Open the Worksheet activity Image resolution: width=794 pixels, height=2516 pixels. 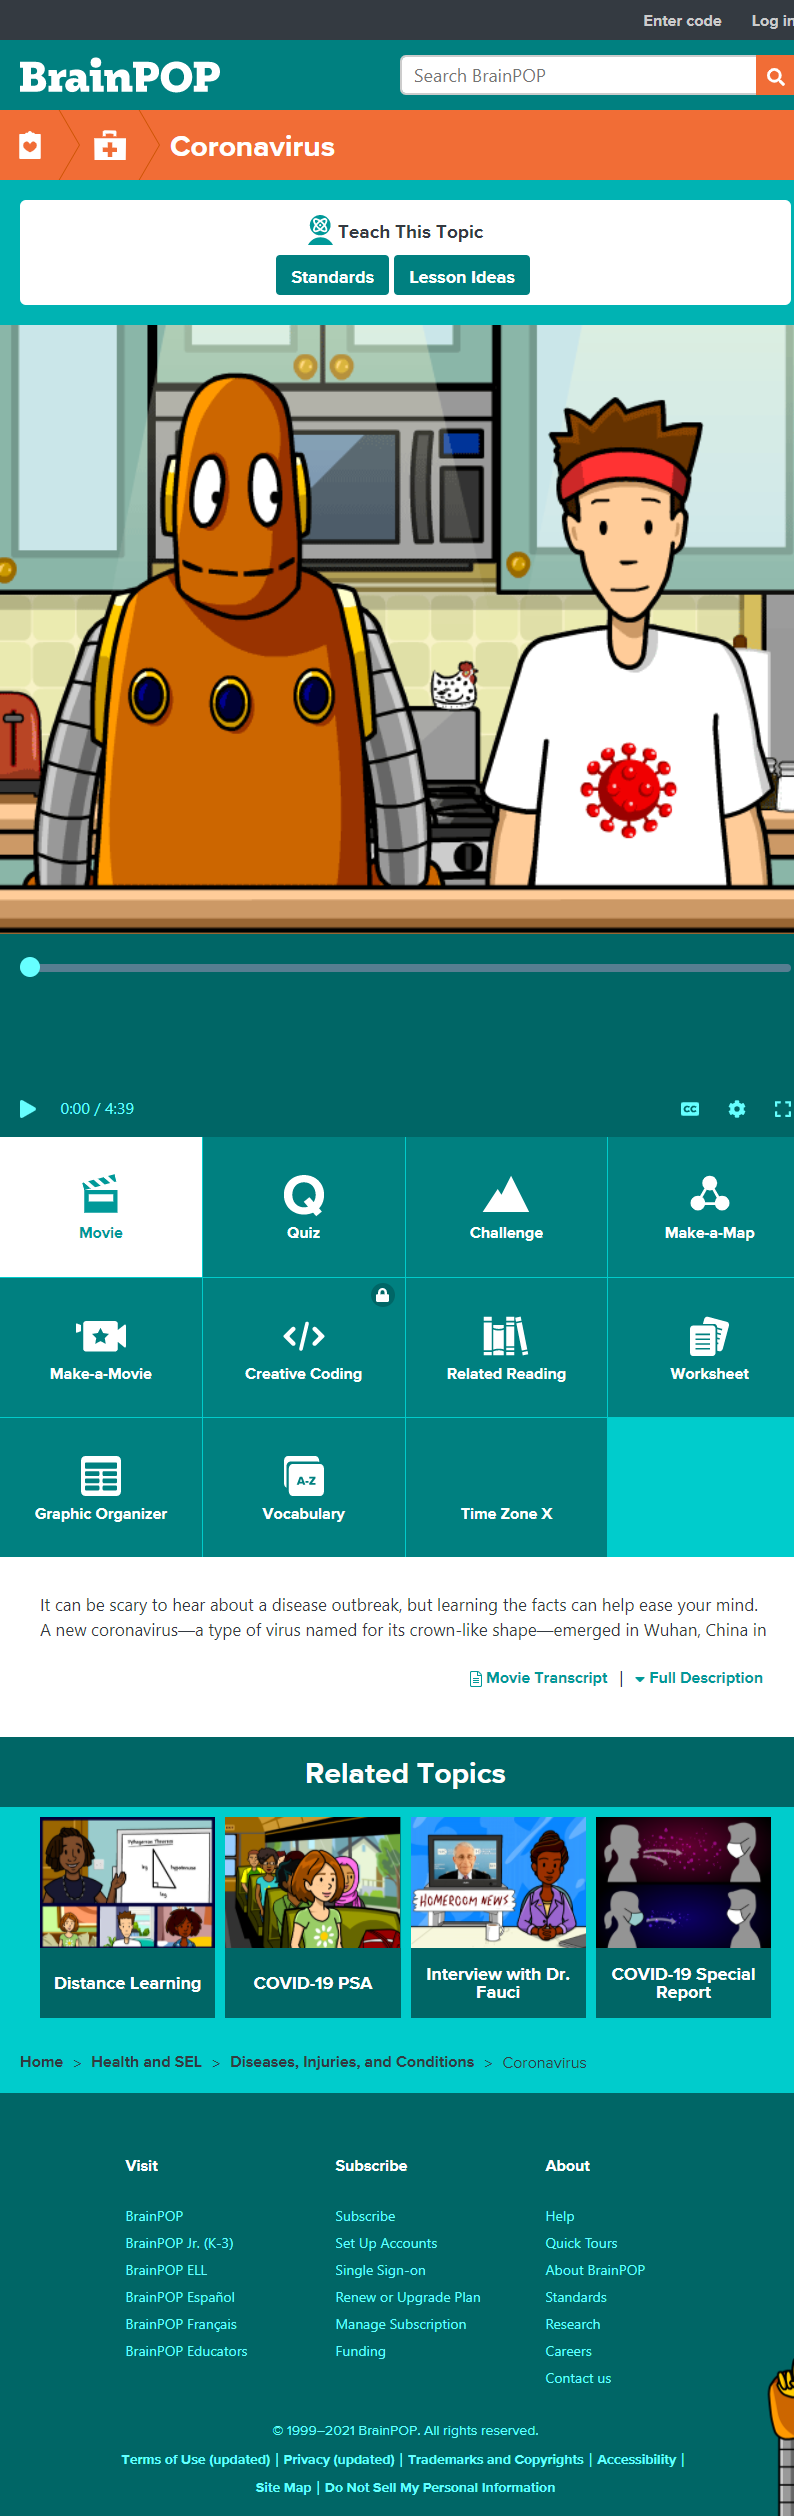tap(709, 1348)
